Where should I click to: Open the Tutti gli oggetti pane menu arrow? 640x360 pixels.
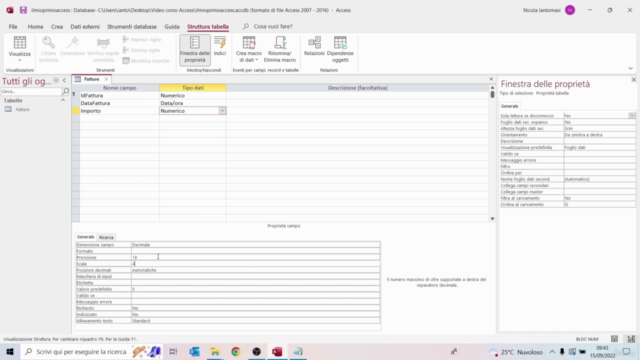click(x=56, y=80)
